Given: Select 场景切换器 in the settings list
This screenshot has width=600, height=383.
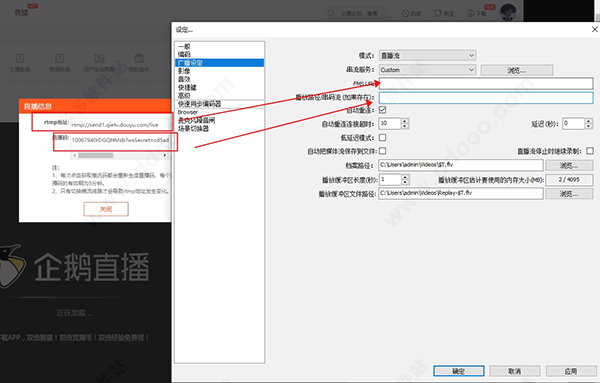Looking at the screenshot, I should click(x=219, y=129).
